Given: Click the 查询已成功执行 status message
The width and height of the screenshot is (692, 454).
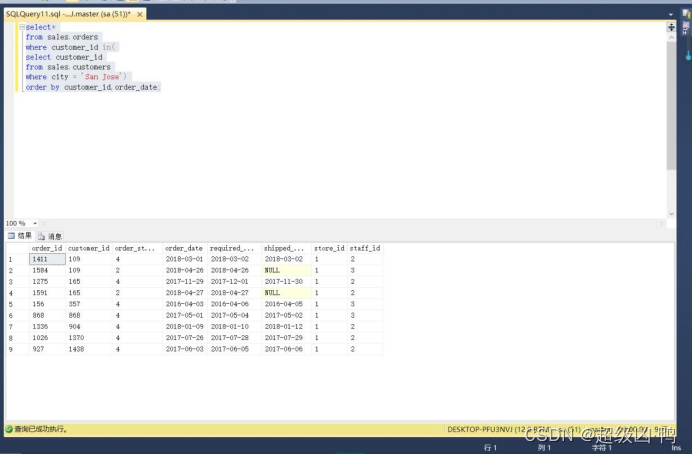Looking at the screenshot, I should (41, 429).
